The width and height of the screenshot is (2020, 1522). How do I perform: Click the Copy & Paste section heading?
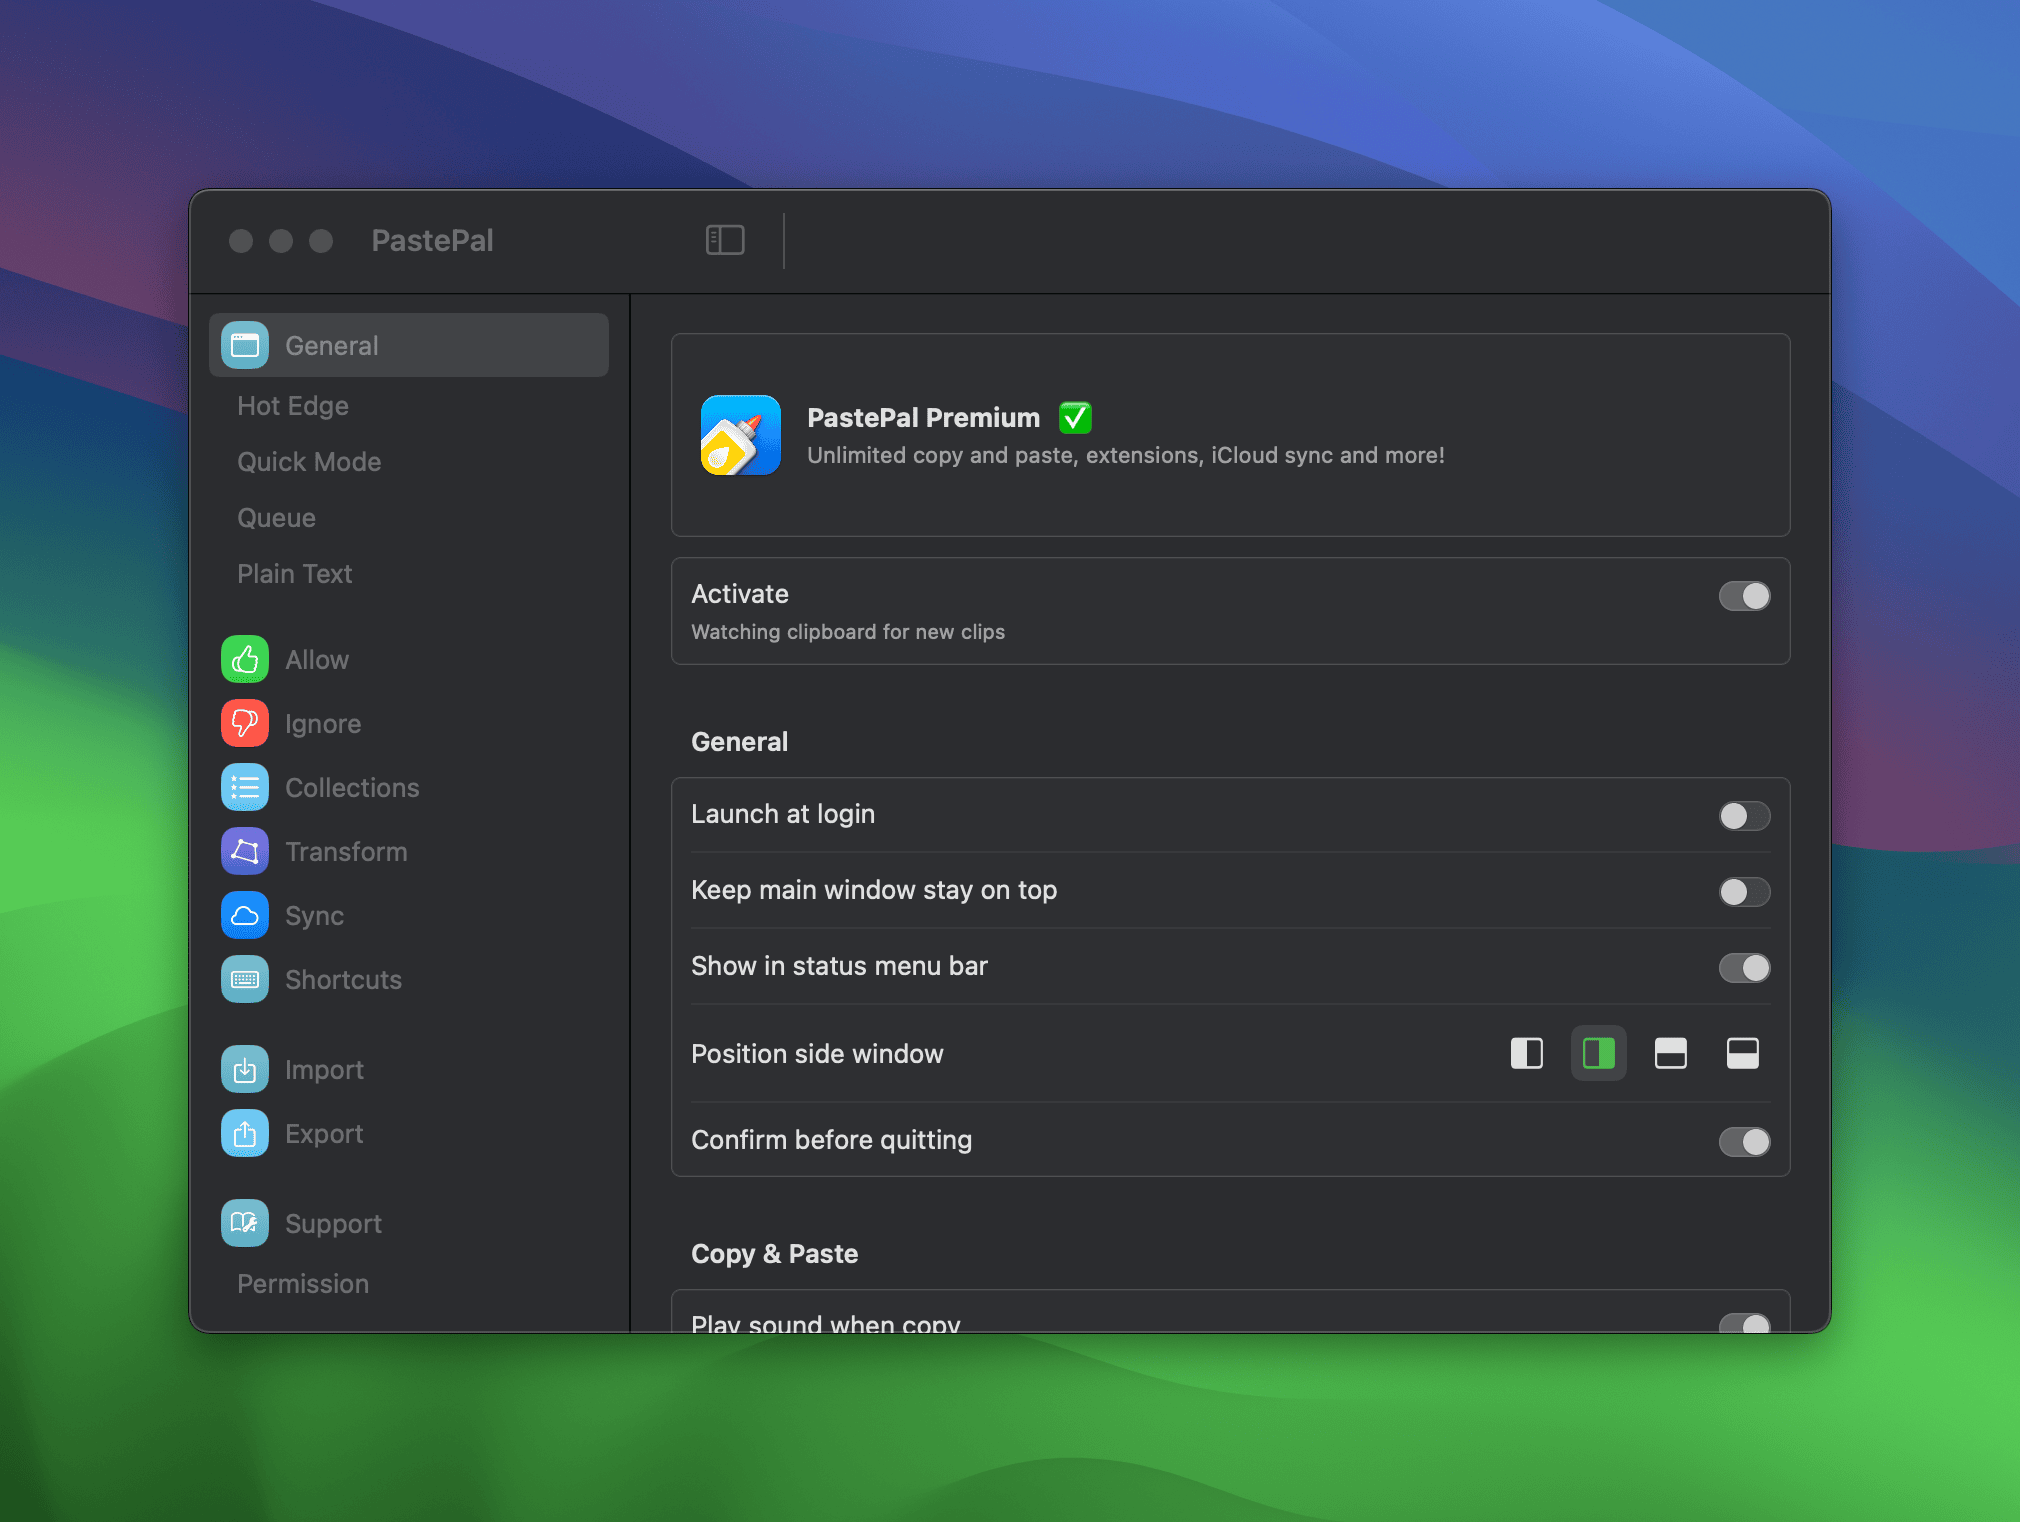pos(774,1253)
